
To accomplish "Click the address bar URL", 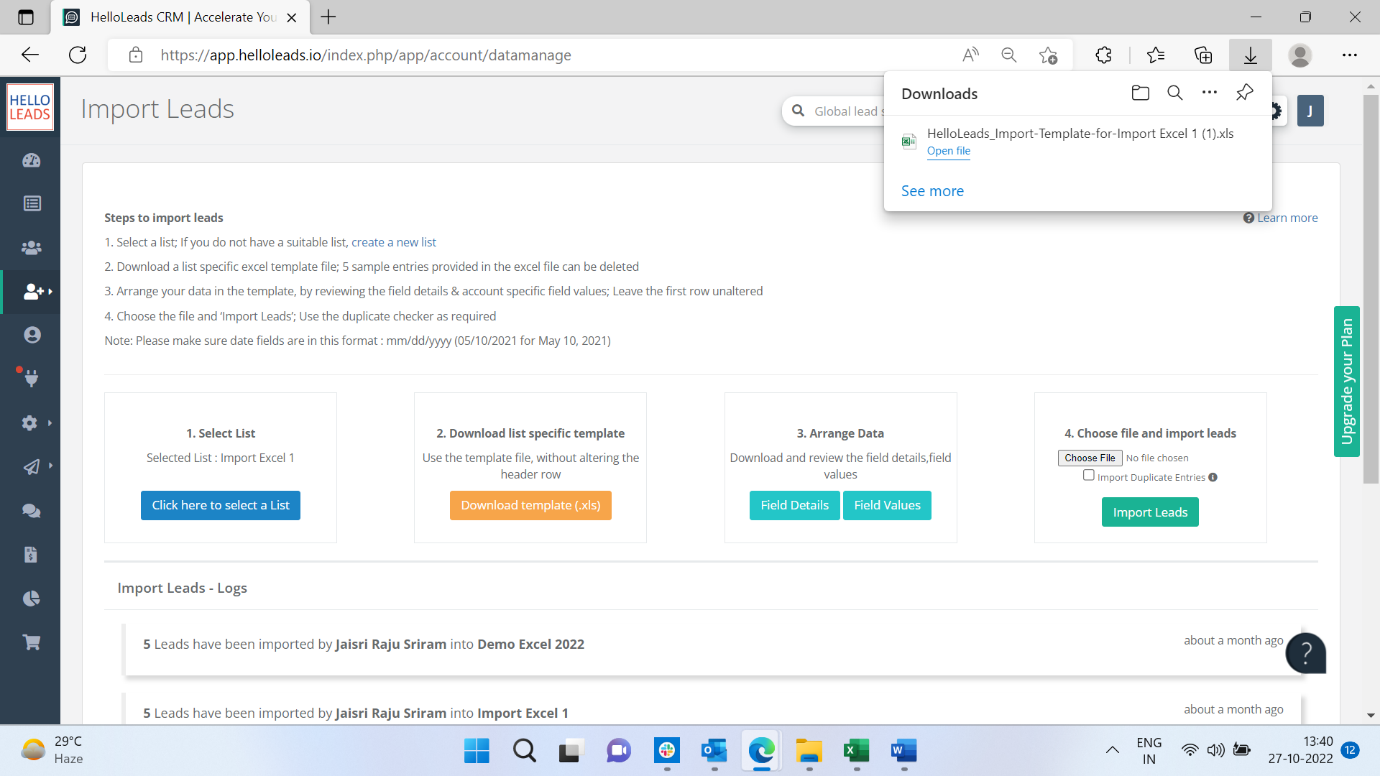I will click(x=366, y=55).
